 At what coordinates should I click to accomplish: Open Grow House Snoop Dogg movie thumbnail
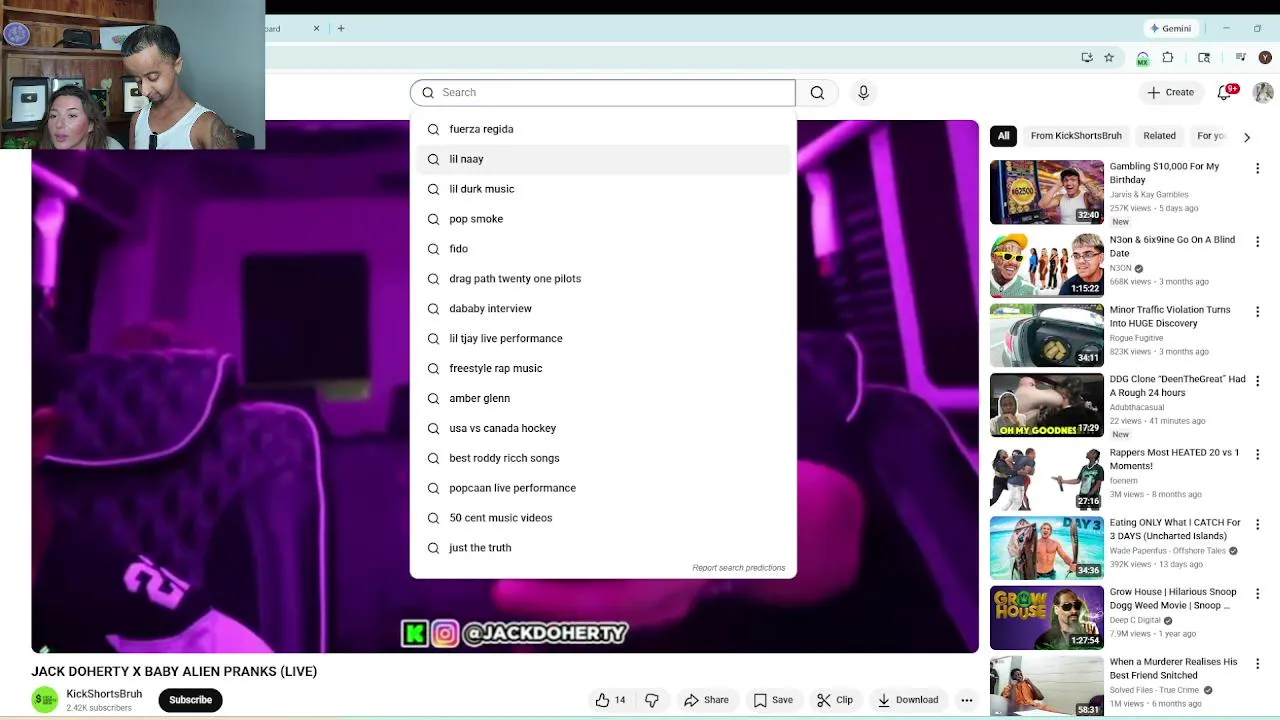1046,618
